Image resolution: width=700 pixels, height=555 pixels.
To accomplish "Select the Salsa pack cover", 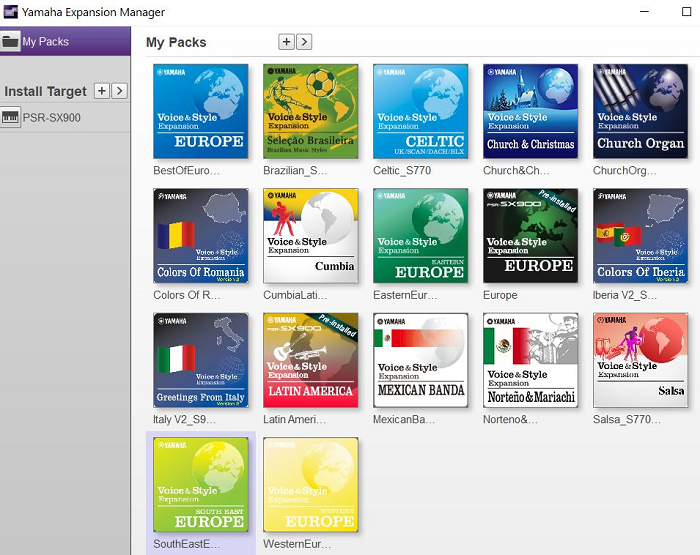I will pos(641,360).
